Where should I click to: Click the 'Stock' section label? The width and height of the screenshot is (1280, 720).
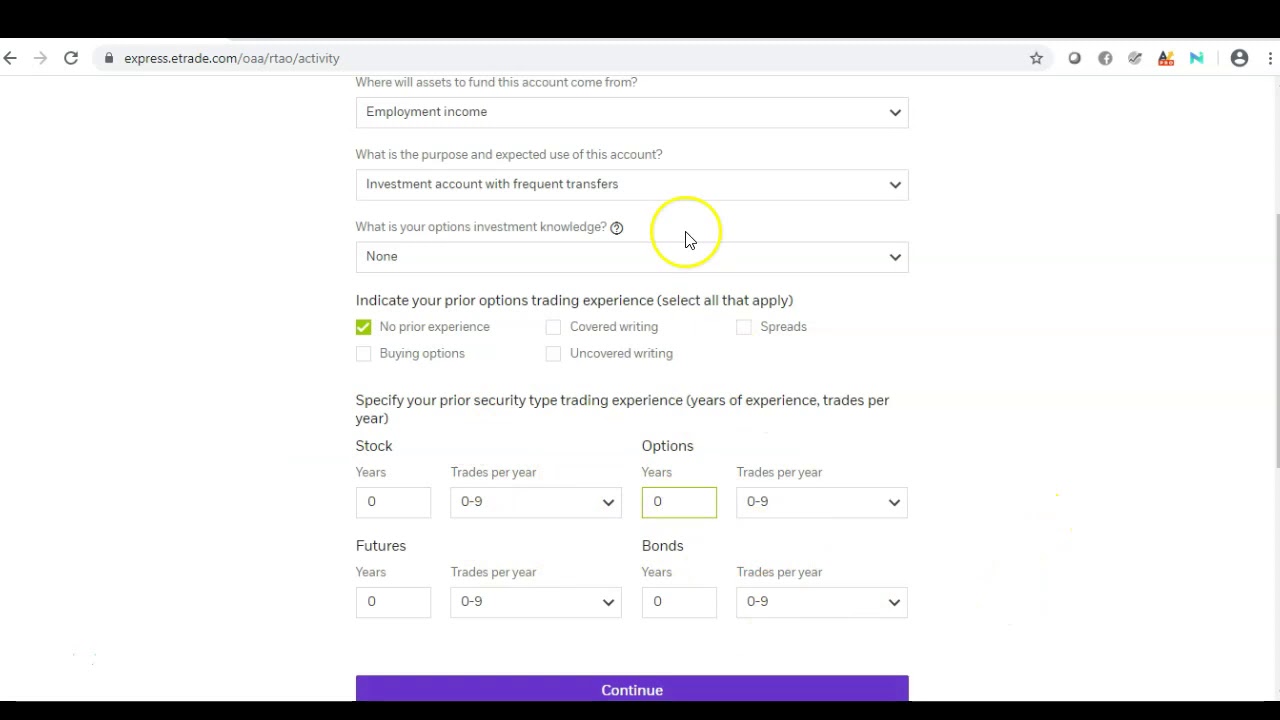coord(374,446)
